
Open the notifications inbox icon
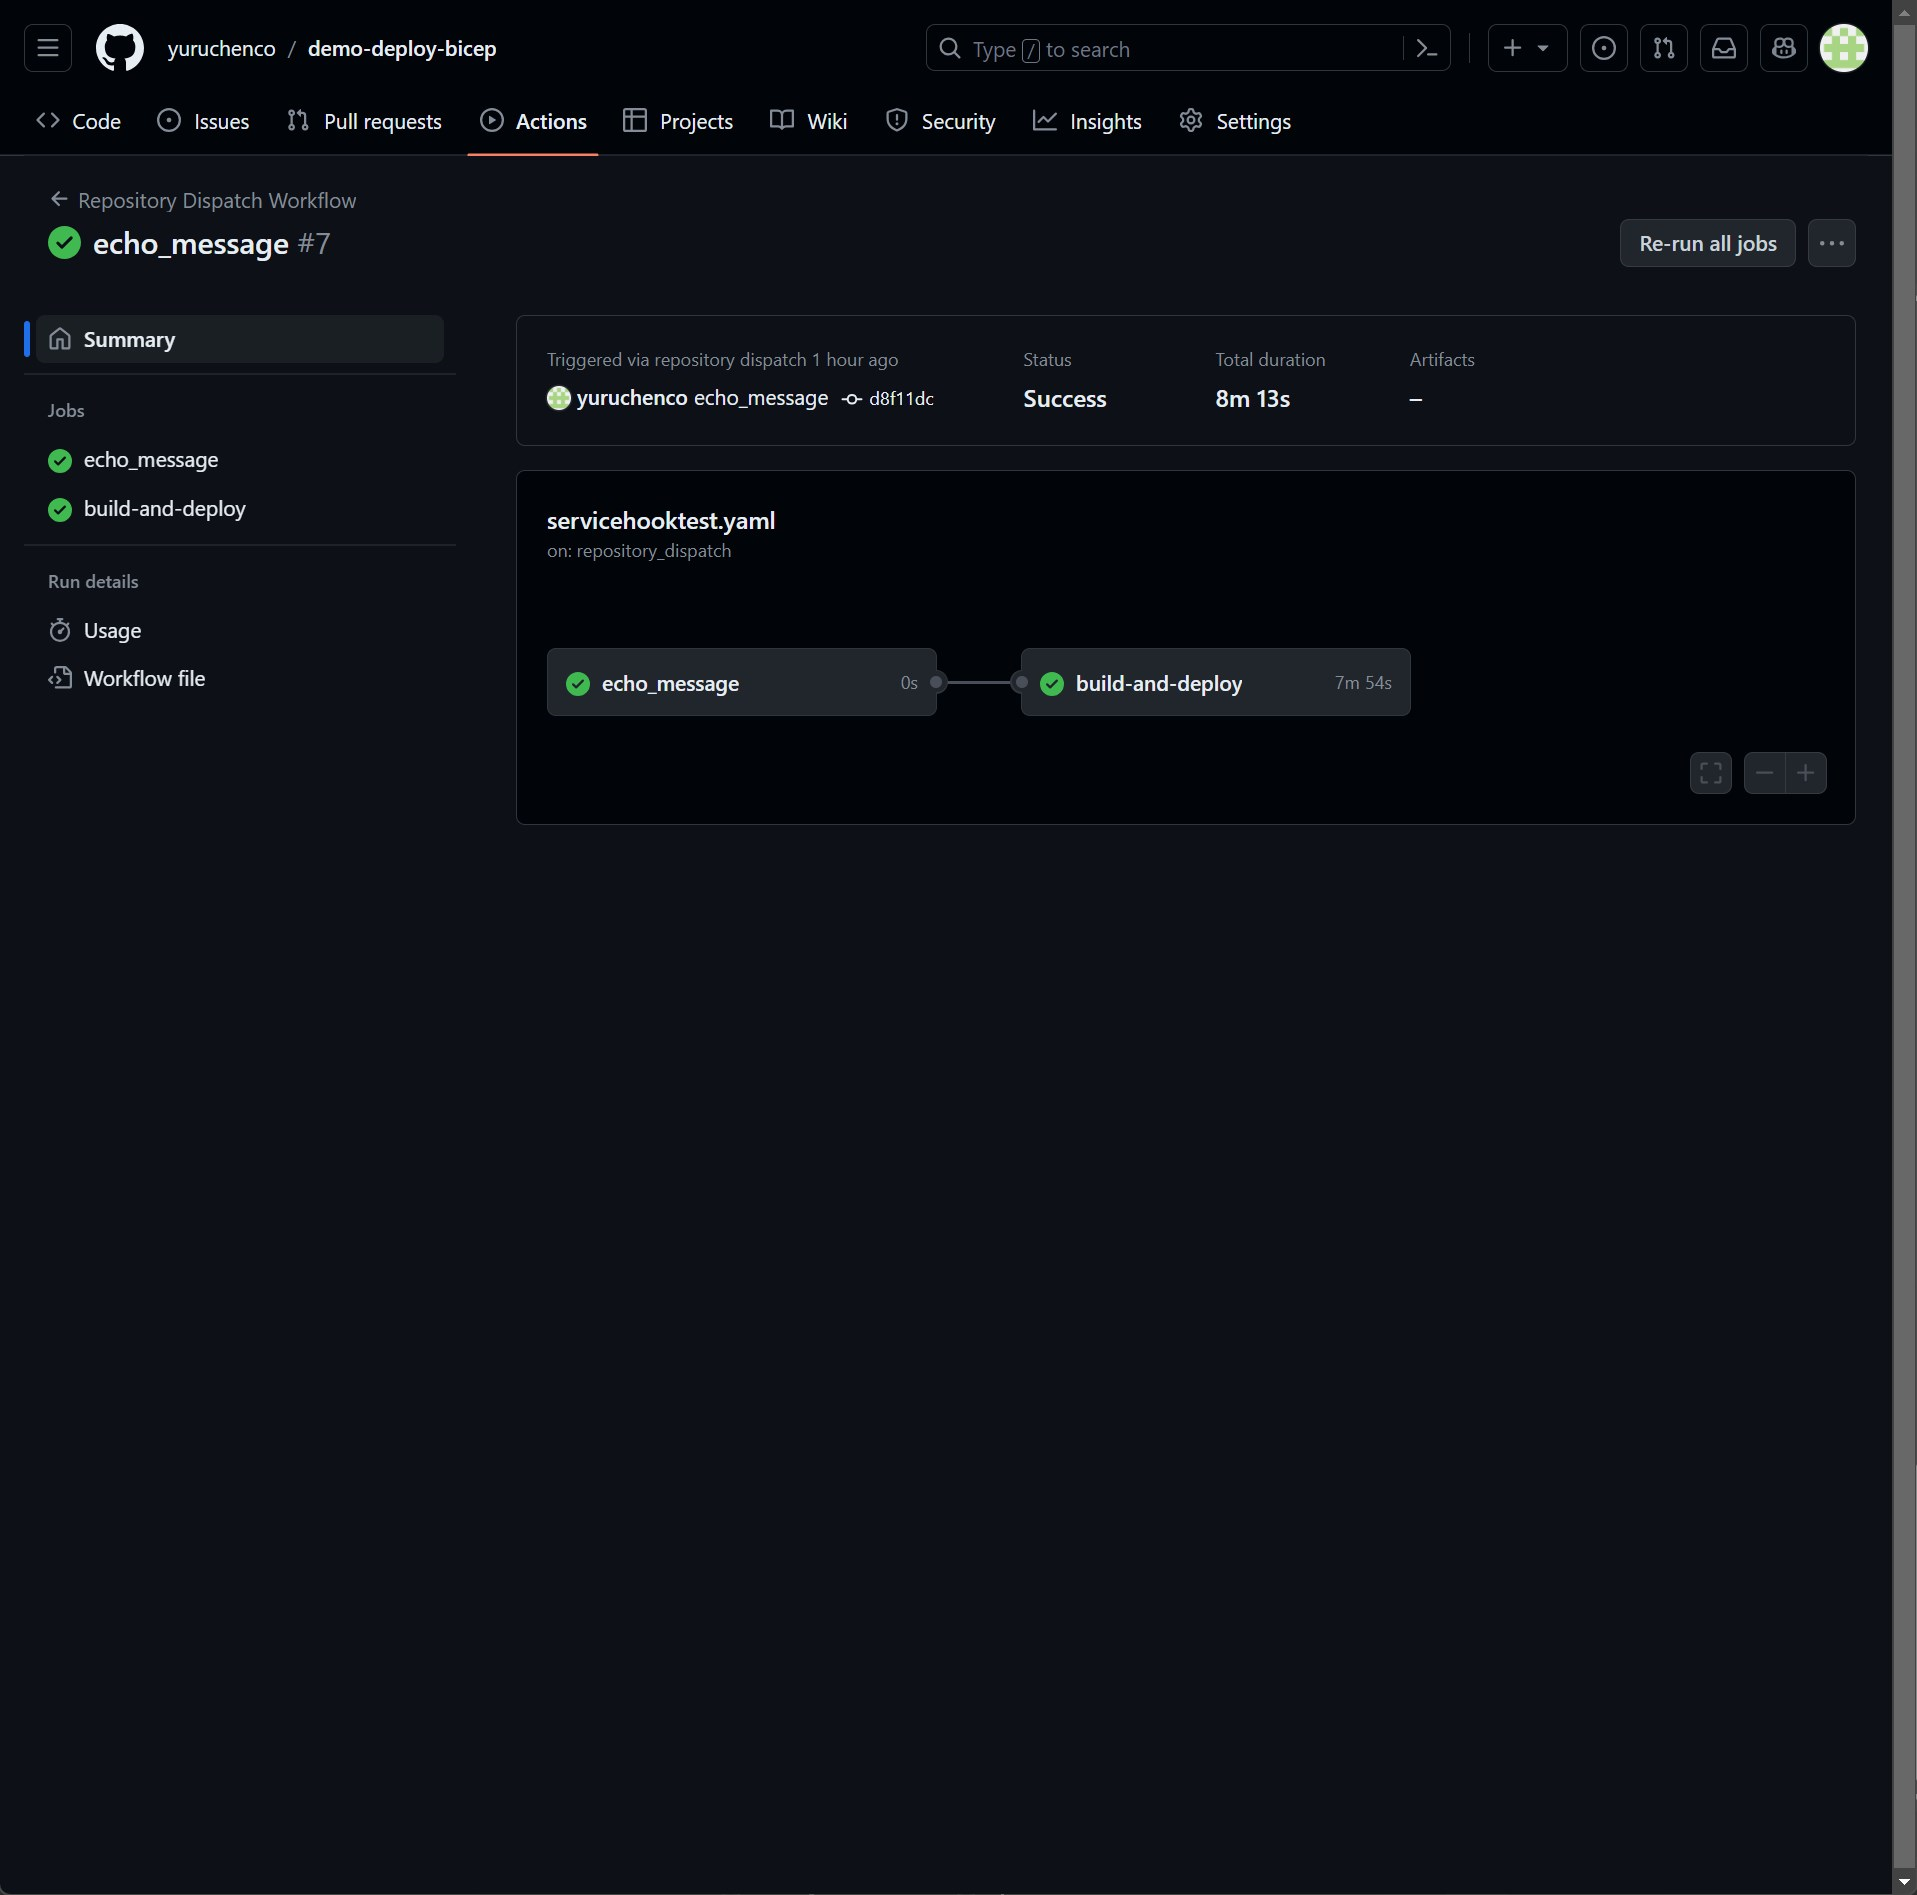[x=1724, y=48]
